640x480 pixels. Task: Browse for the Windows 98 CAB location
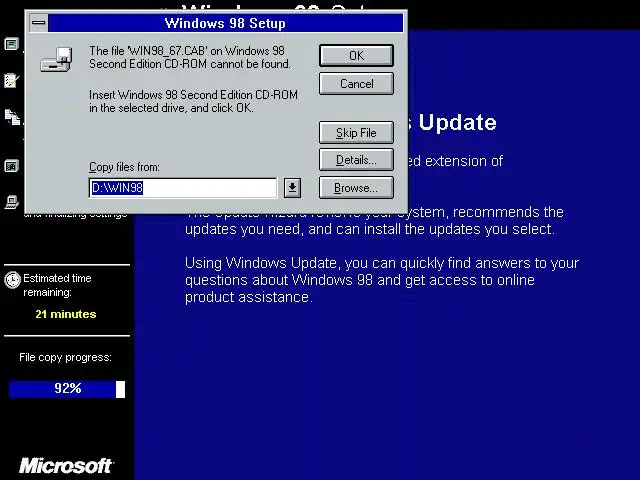click(356, 188)
